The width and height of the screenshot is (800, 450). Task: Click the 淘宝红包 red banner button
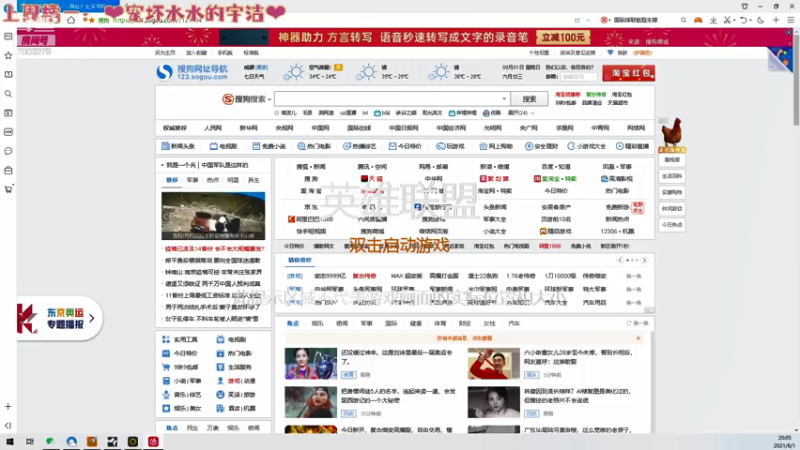pos(629,73)
